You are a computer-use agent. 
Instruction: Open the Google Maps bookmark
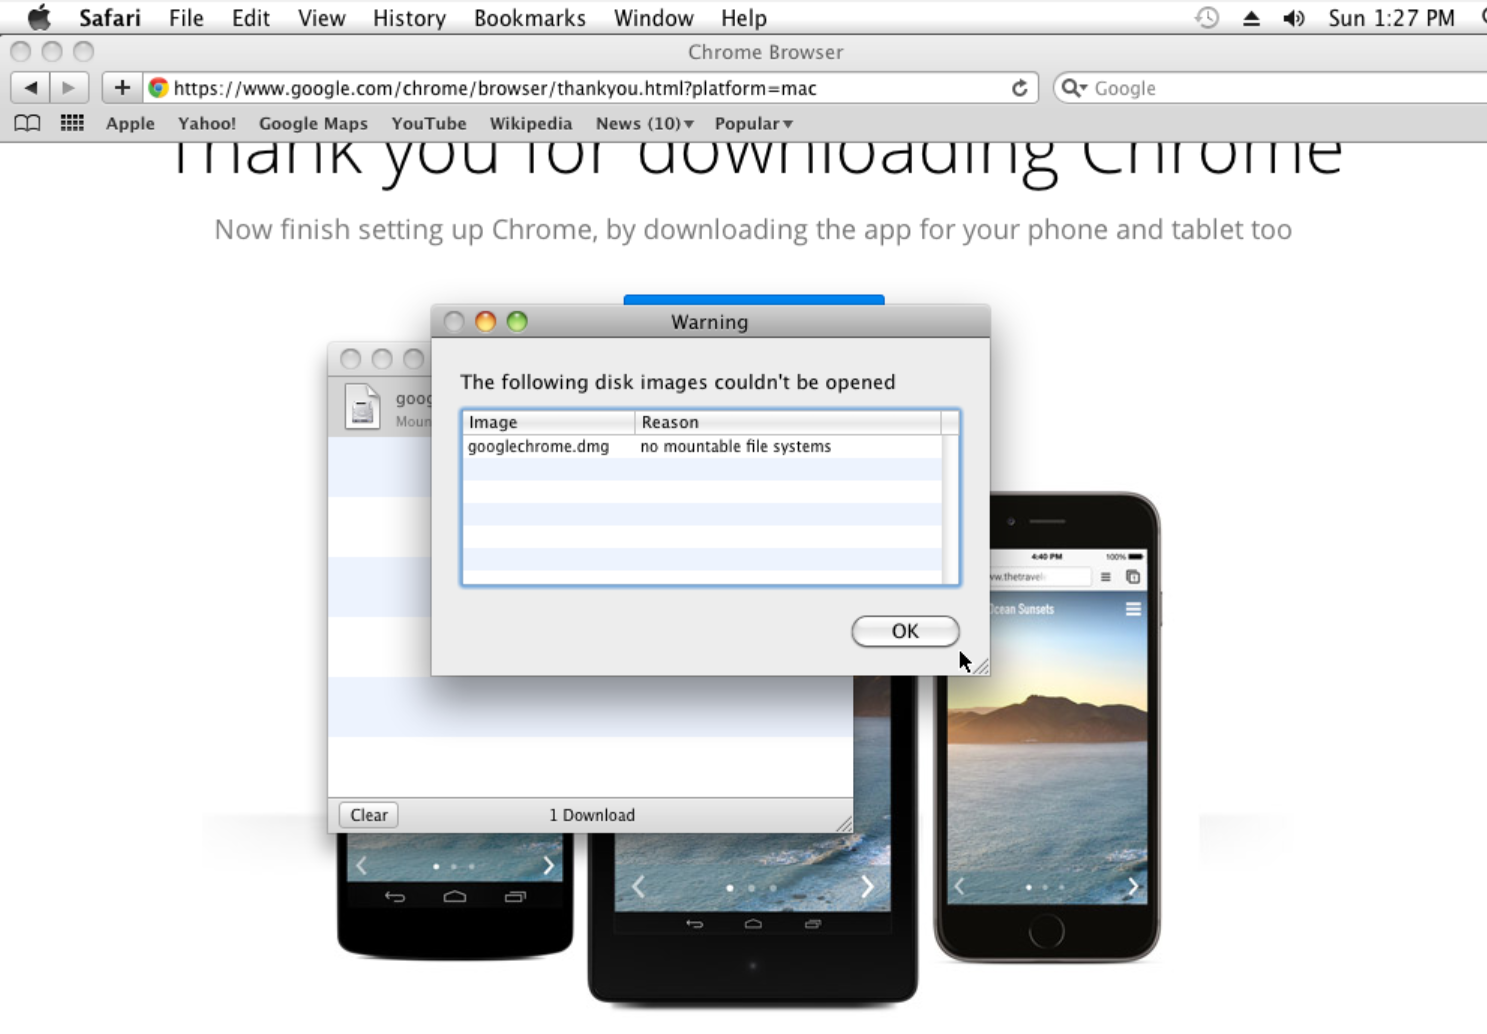(313, 123)
